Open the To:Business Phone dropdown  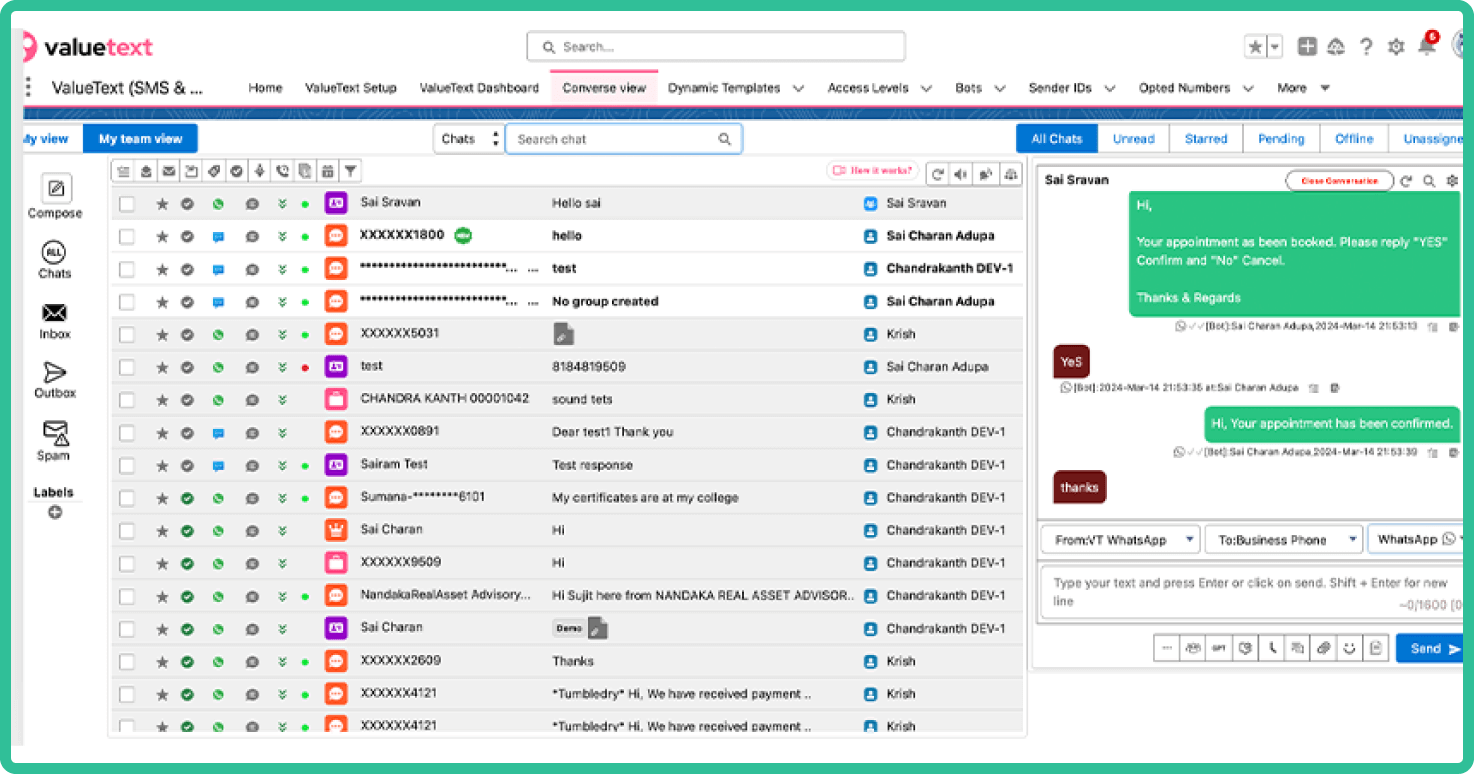coord(1283,539)
